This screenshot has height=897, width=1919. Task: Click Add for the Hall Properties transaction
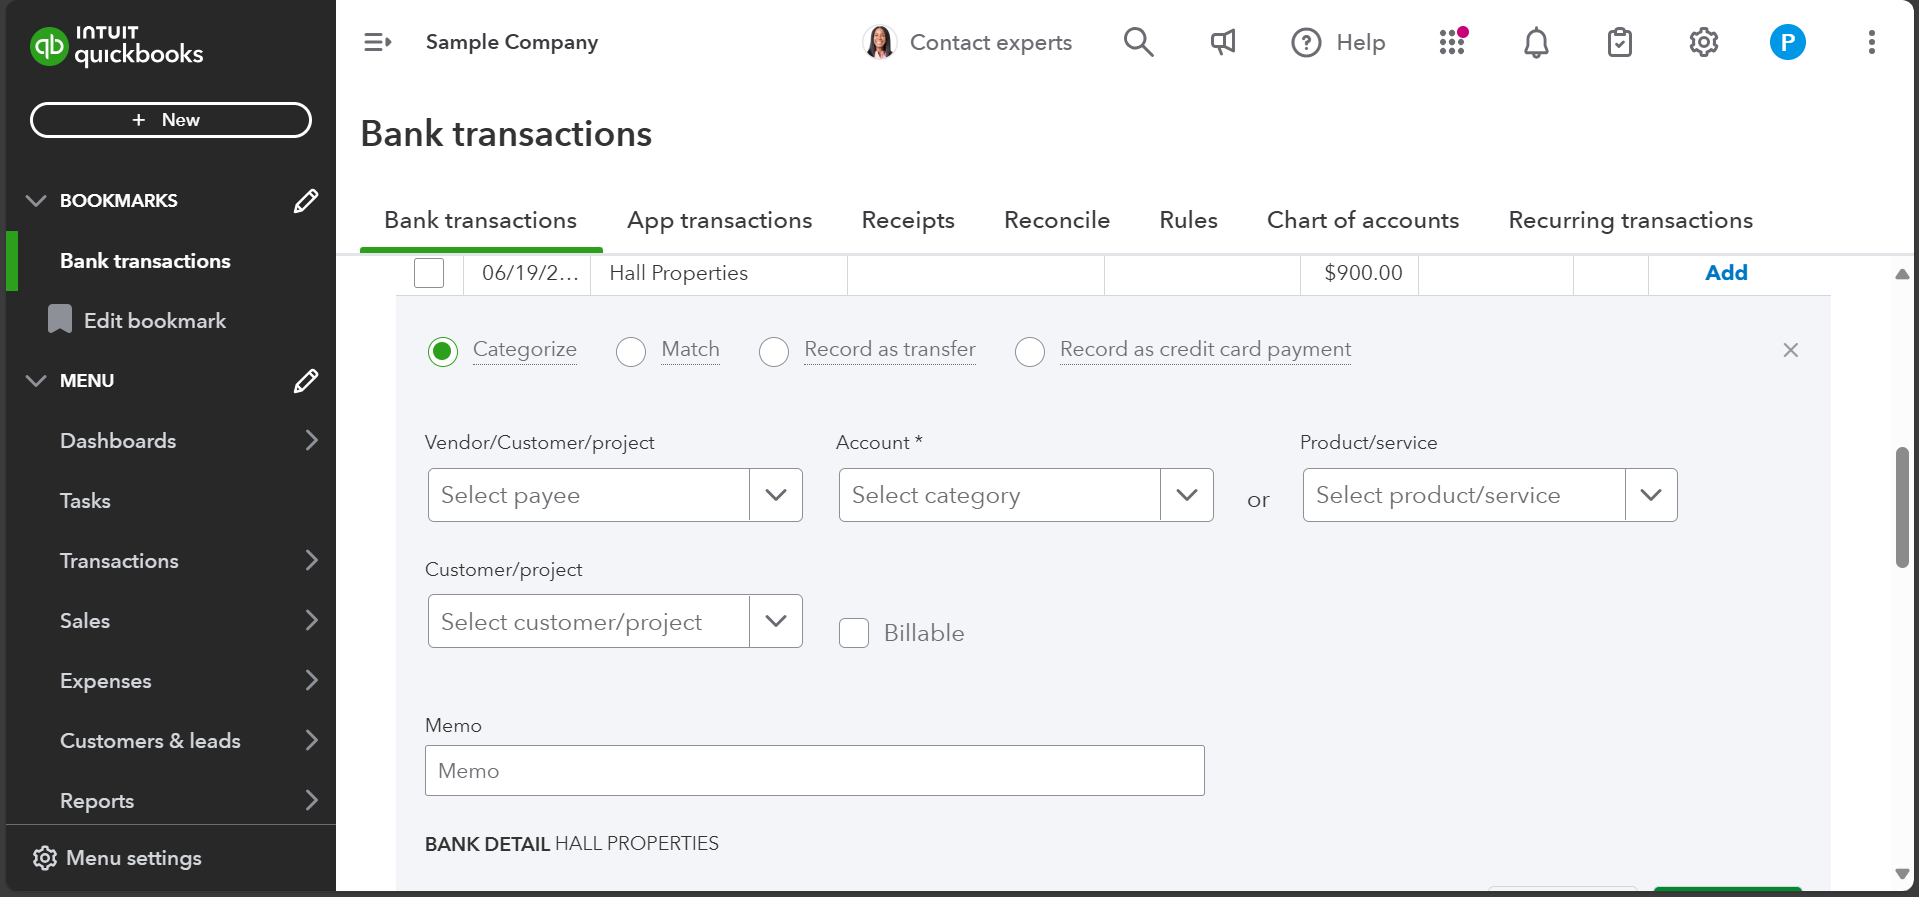(x=1725, y=273)
